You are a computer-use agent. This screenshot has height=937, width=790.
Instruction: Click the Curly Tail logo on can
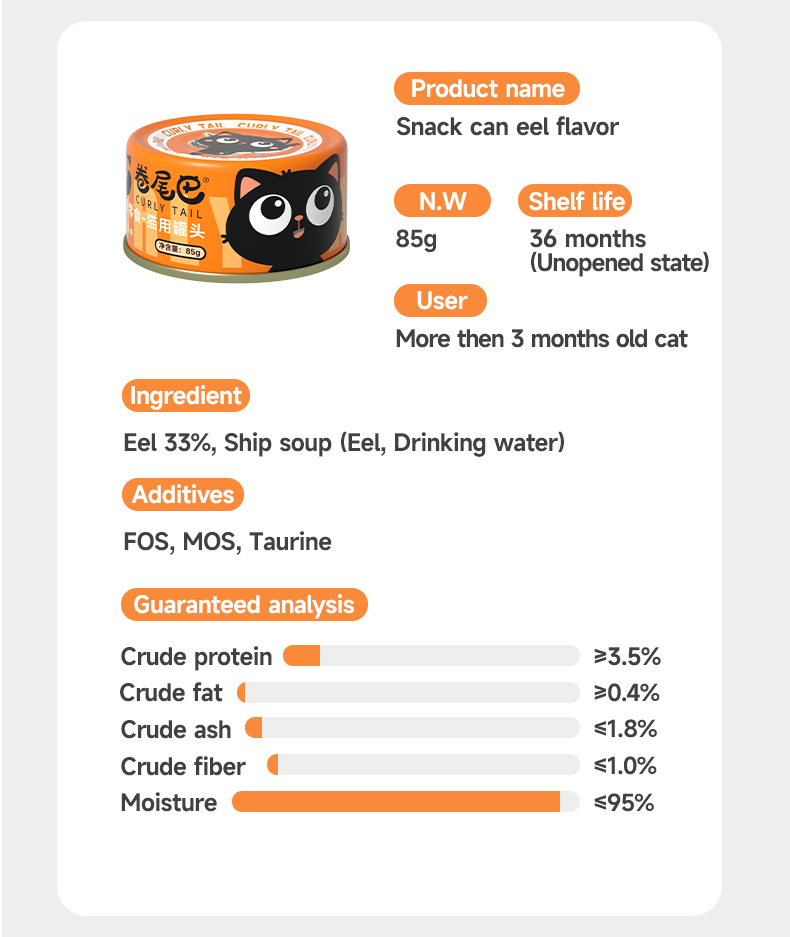point(170,190)
